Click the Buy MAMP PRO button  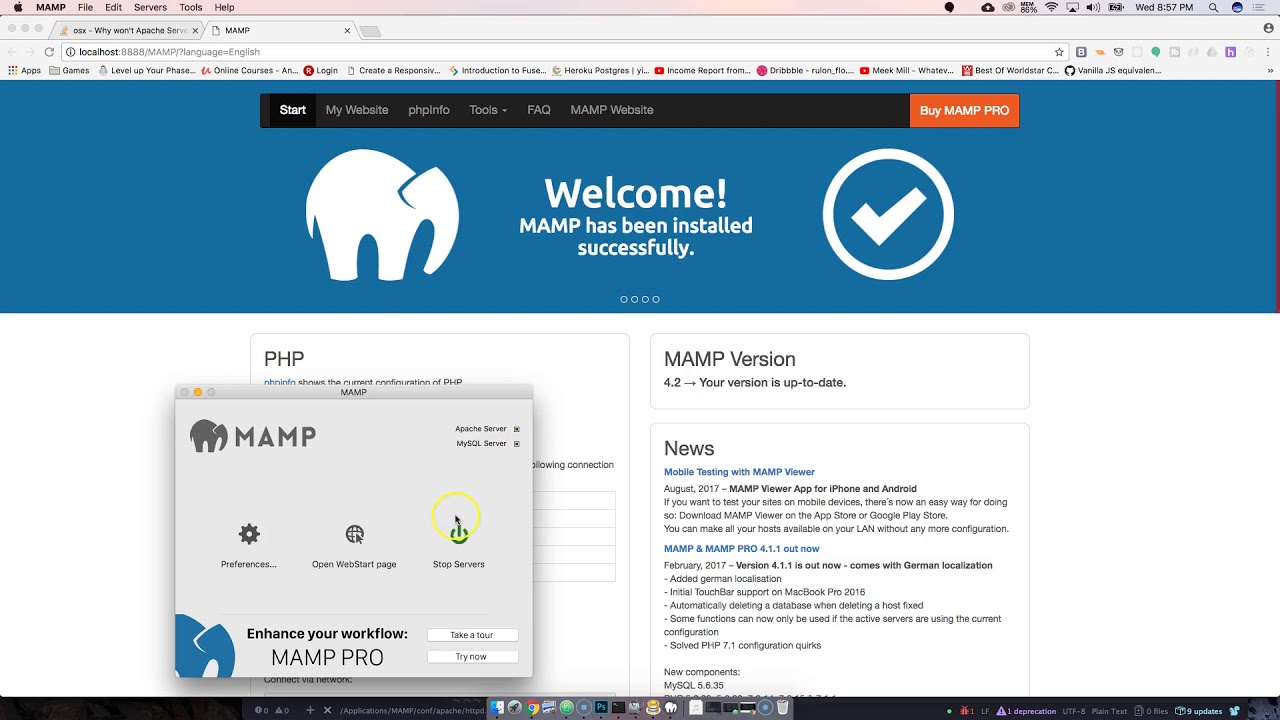(x=964, y=110)
